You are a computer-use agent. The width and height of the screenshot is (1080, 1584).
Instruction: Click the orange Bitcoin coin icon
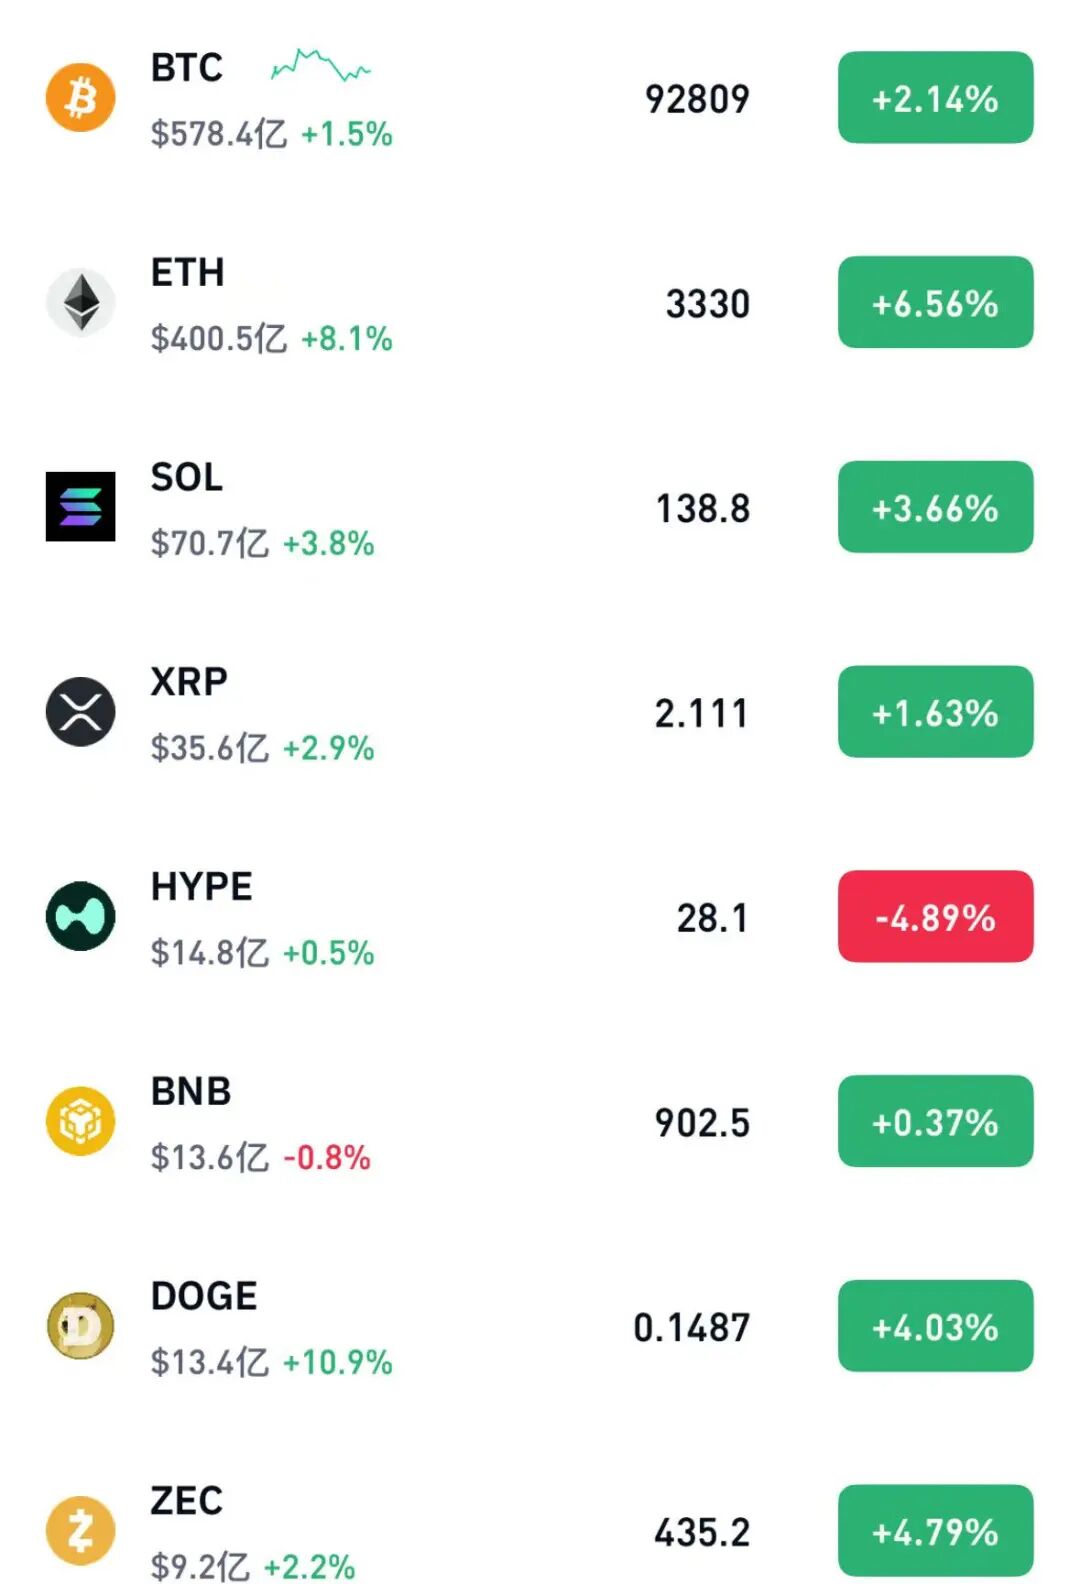[80, 98]
